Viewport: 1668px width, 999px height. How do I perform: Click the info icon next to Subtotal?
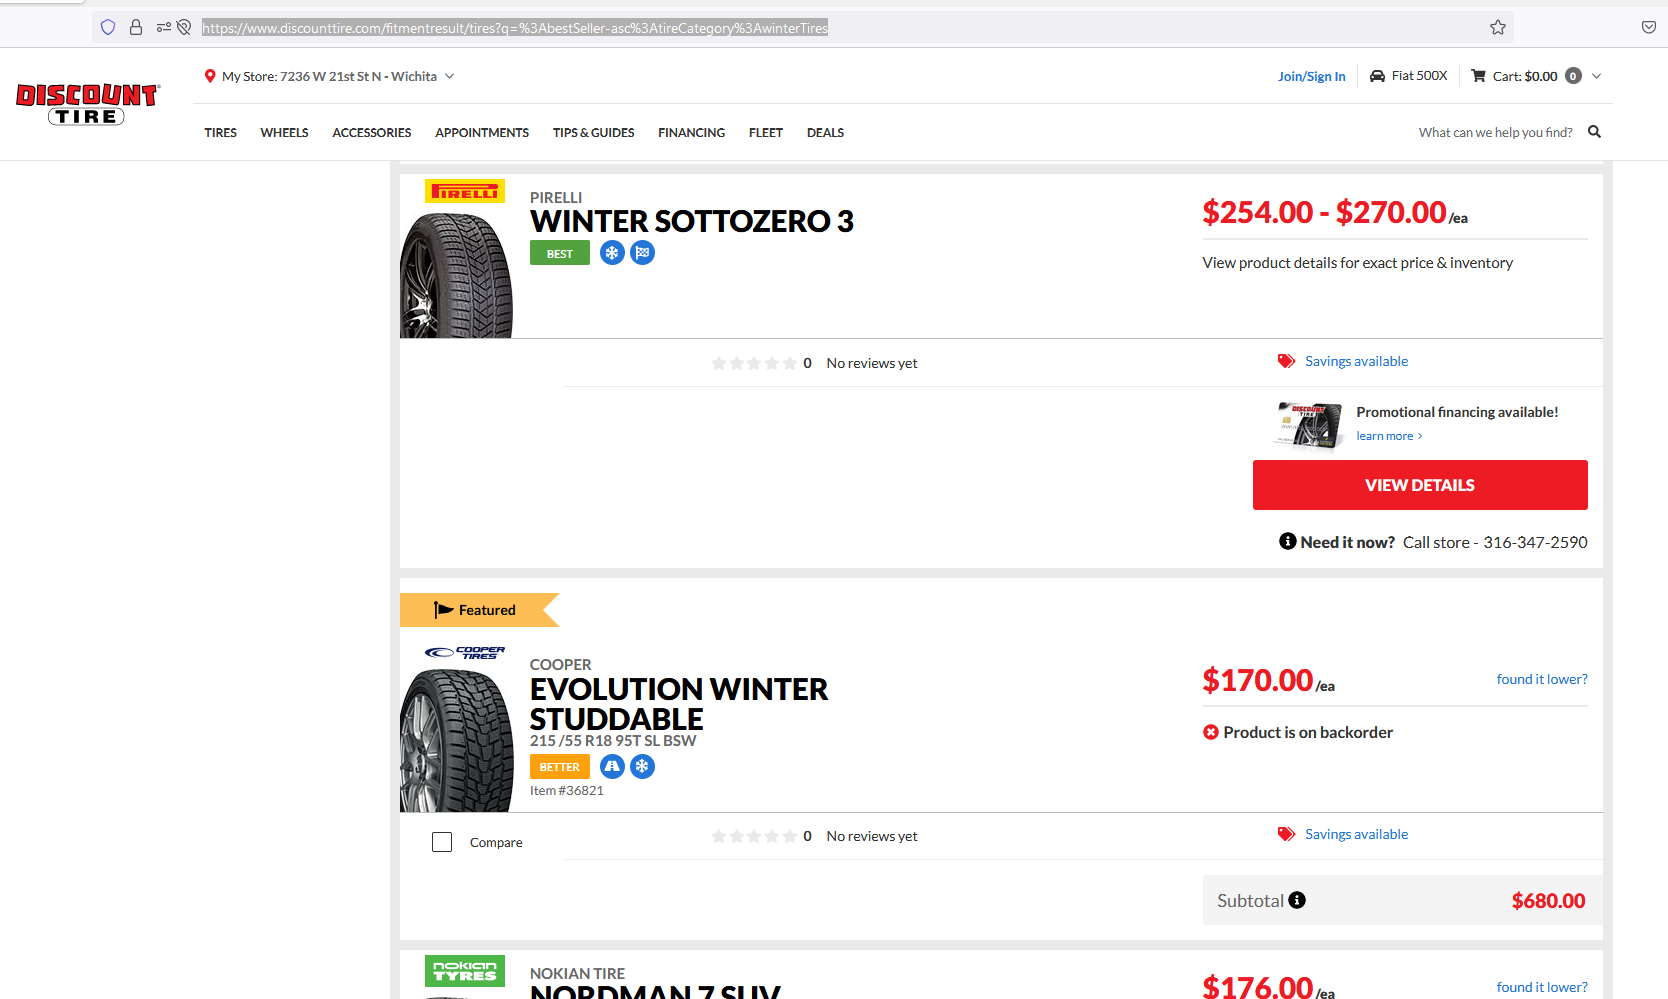(x=1297, y=900)
